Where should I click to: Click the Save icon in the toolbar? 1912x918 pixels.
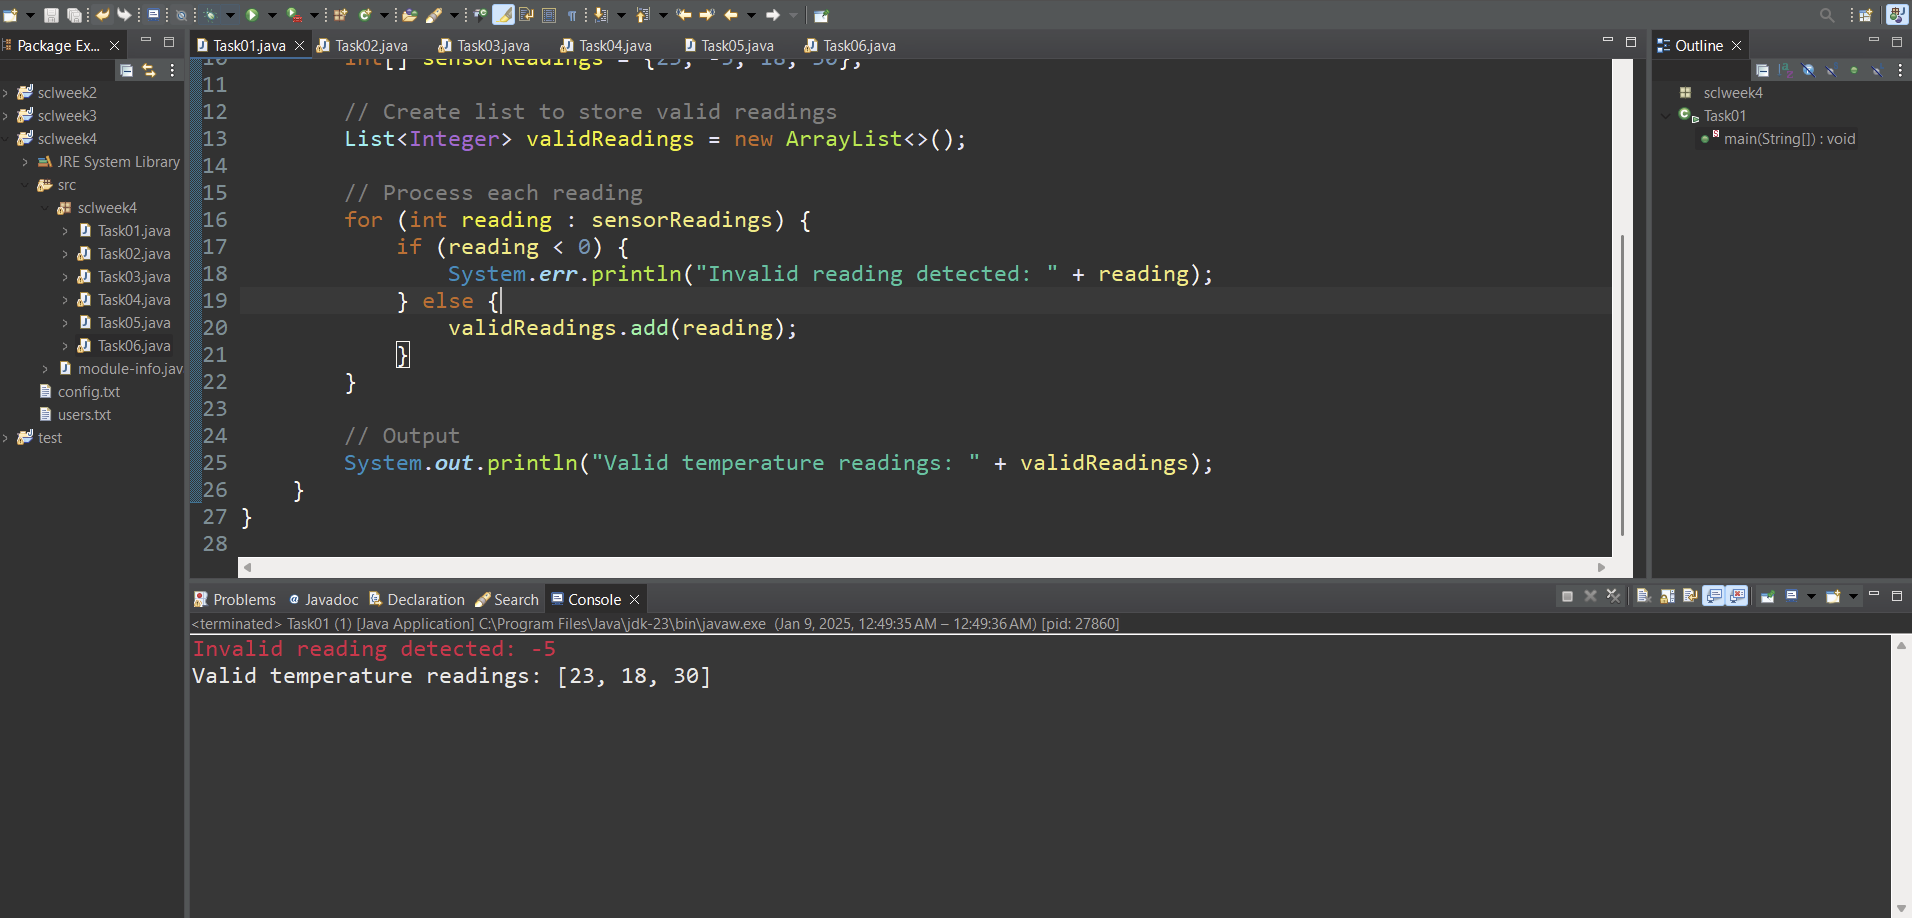coord(51,15)
